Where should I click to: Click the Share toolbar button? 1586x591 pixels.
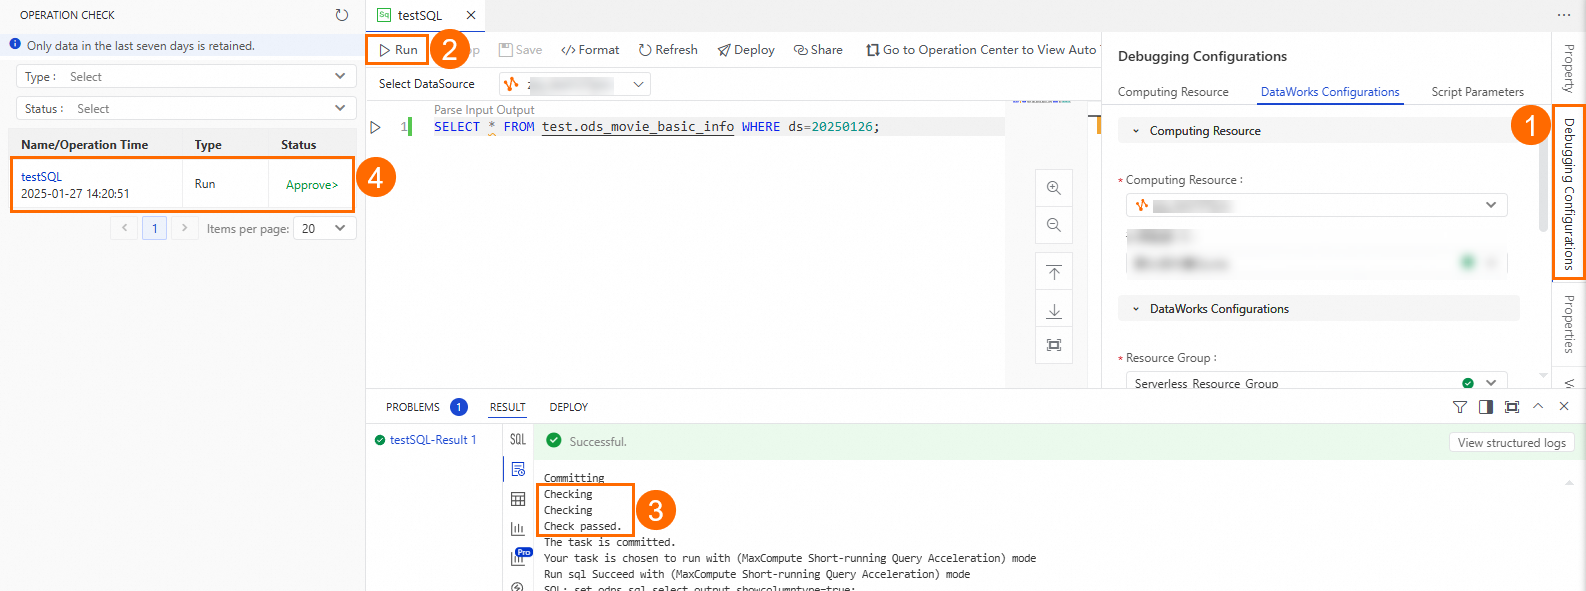pyautogui.click(x=818, y=50)
